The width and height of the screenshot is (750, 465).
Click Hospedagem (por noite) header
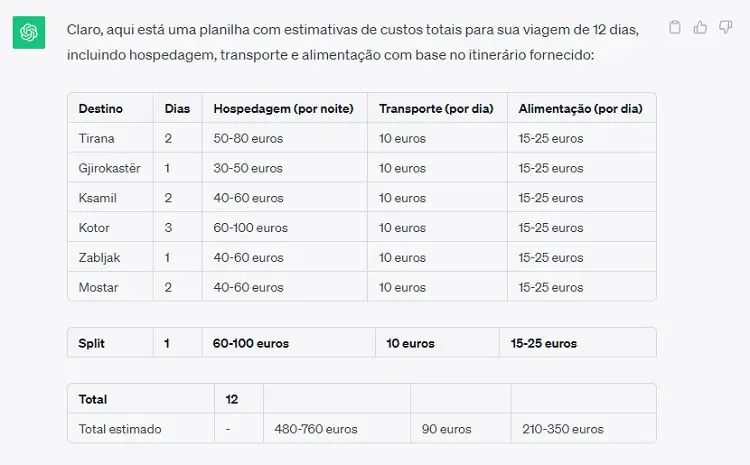284,109
